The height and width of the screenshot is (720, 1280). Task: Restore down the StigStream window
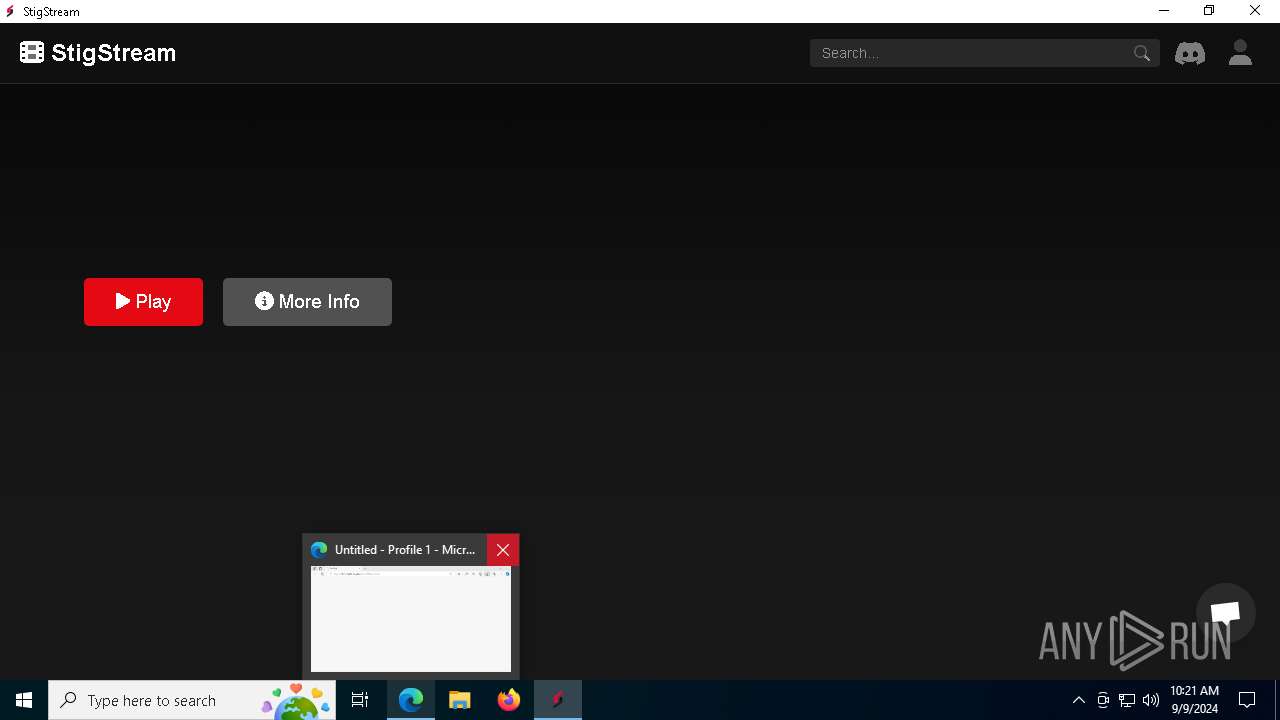(1209, 11)
